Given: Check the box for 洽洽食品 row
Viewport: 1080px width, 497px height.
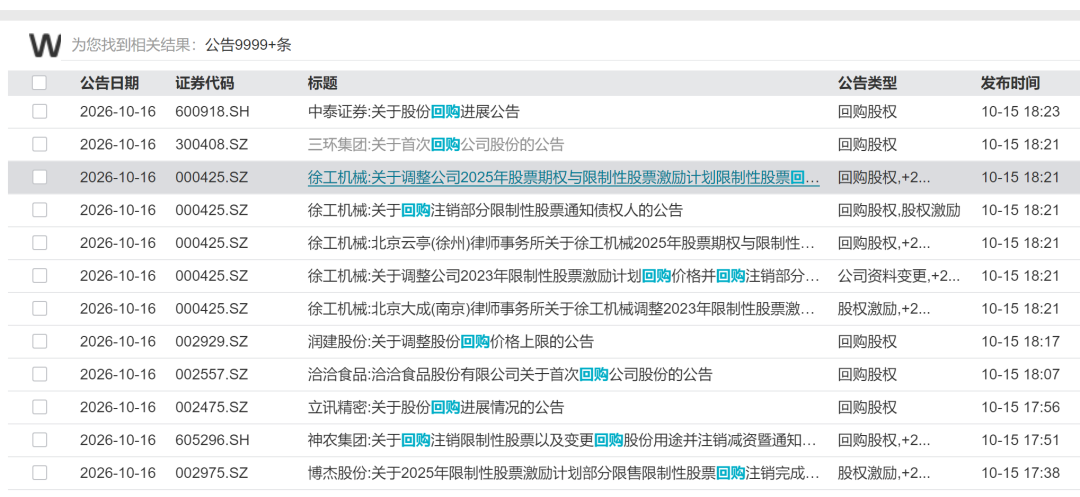Looking at the screenshot, I should (x=39, y=374).
